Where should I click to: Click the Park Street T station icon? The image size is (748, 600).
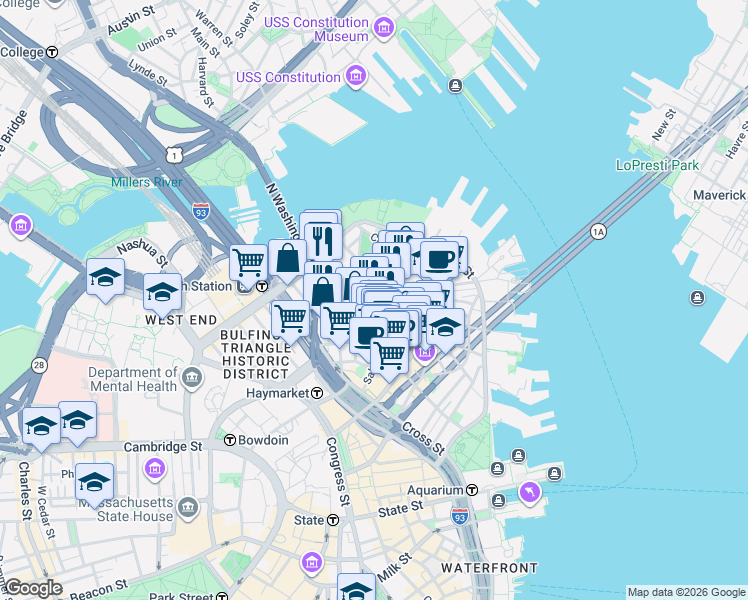click(222, 596)
